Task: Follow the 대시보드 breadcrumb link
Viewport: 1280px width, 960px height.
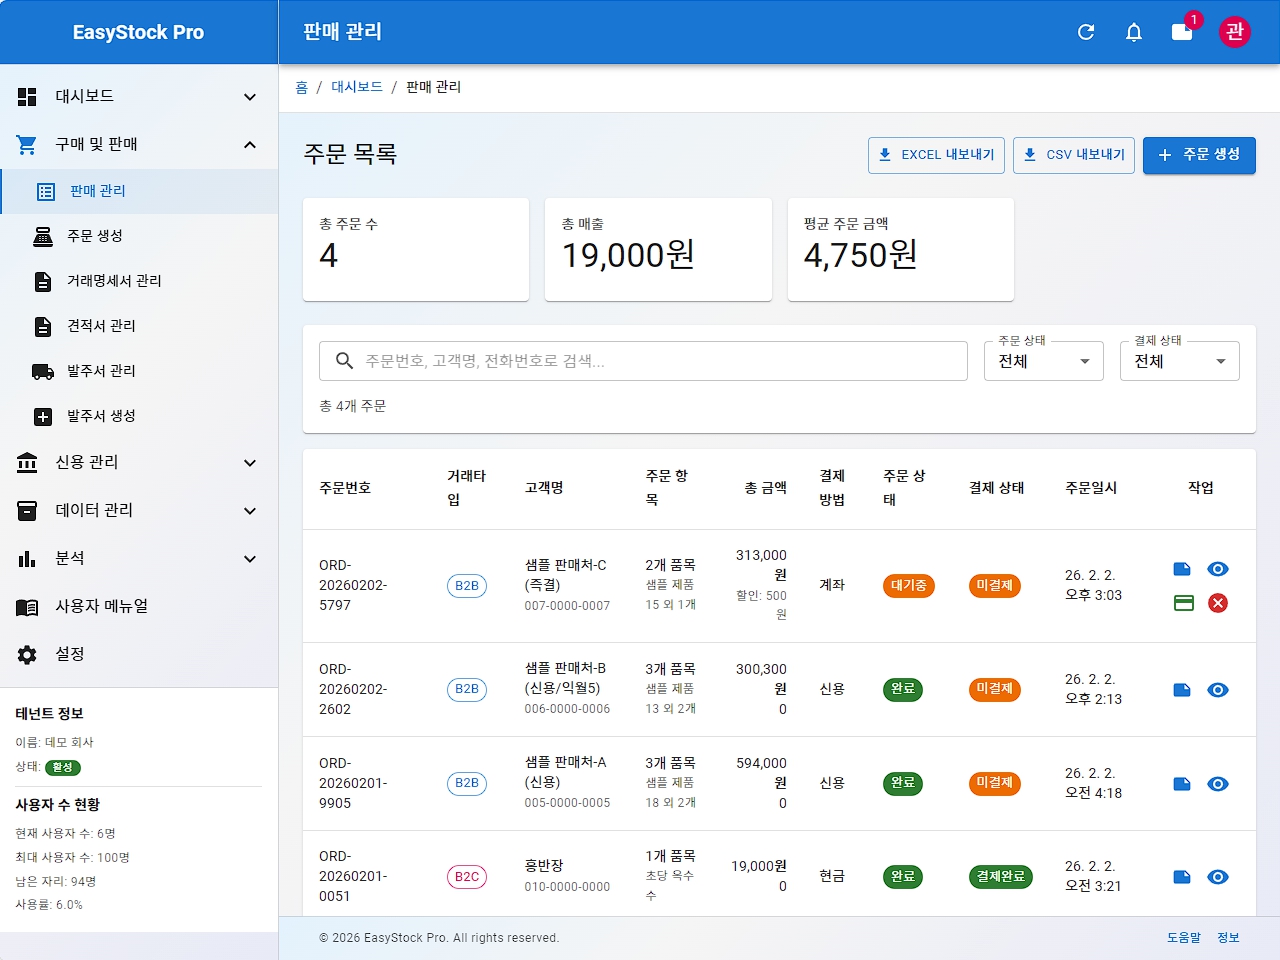Action: (x=356, y=87)
